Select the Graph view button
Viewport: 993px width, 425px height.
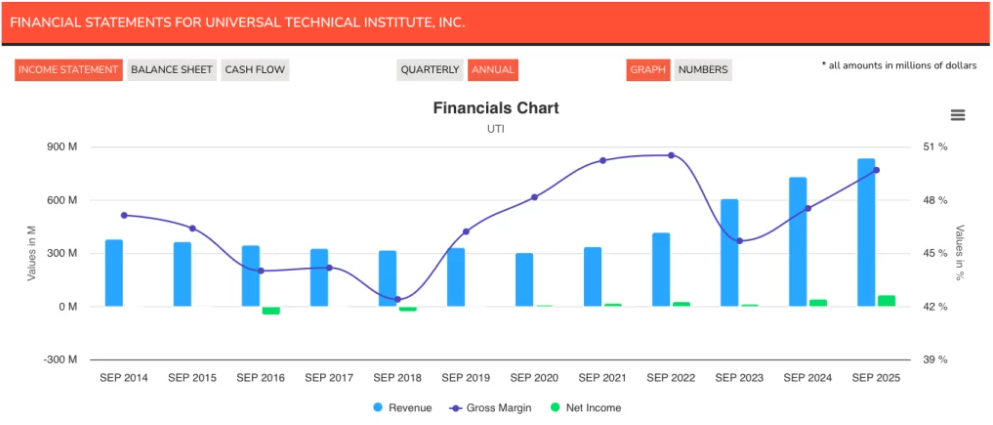pyautogui.click(x=649, y=70)
